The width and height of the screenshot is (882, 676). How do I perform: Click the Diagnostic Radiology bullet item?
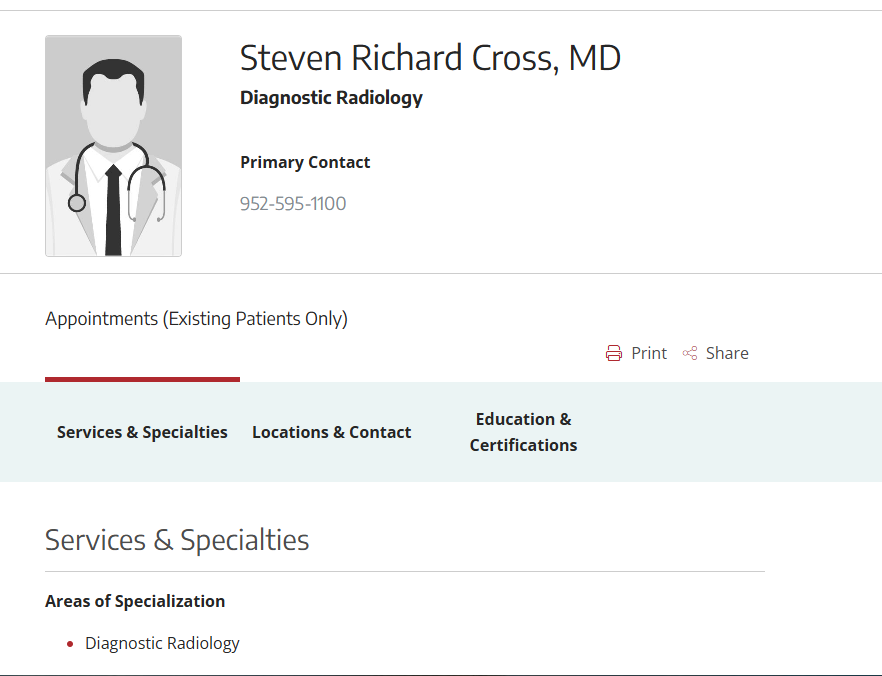(162, 643)
